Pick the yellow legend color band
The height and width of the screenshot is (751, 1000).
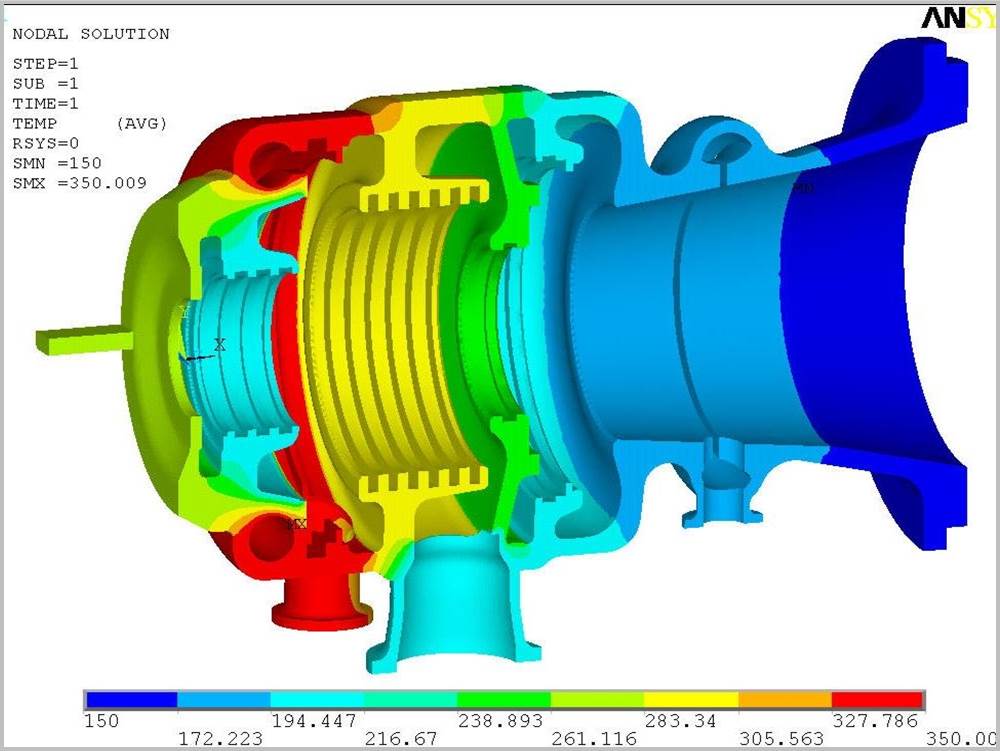pos(691,699)
